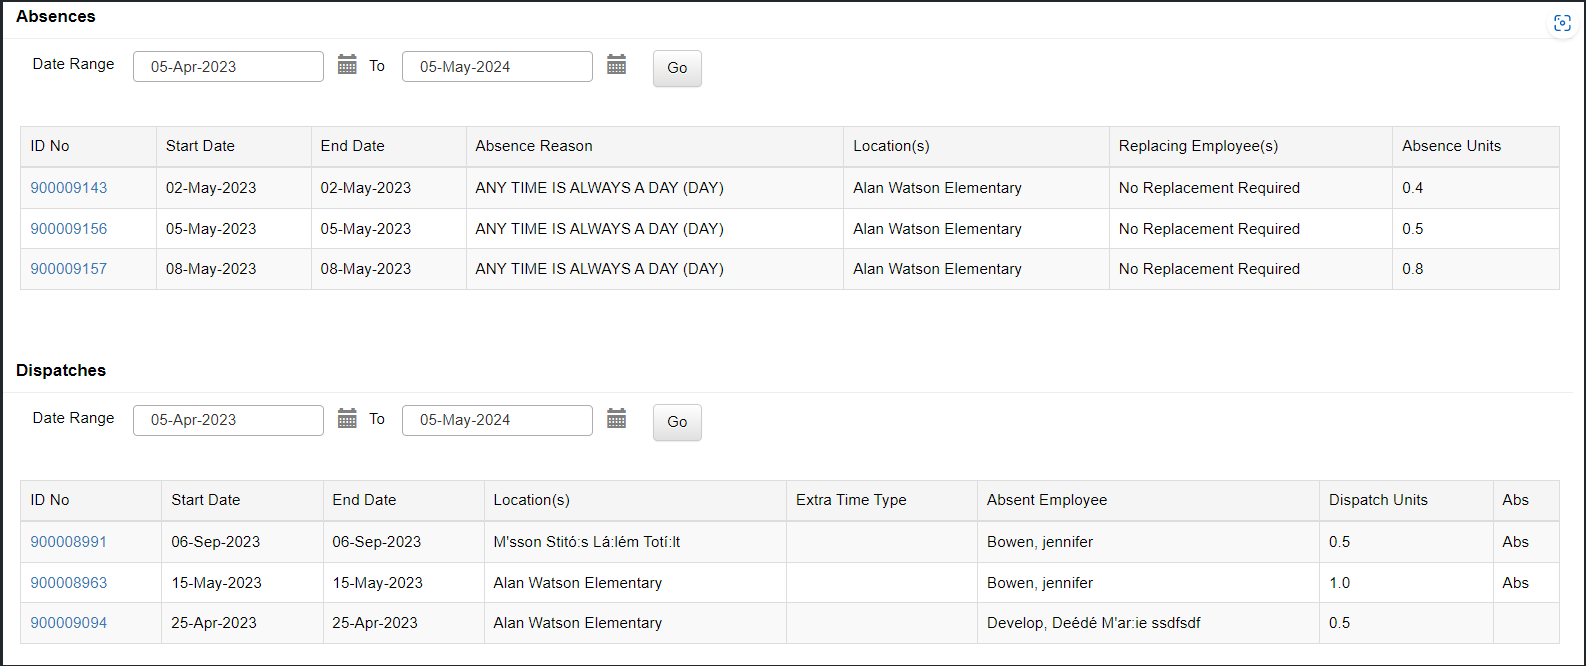Click Dispatches end date input field
This screenshot has width=1586, height=666.
click(497, 420)
